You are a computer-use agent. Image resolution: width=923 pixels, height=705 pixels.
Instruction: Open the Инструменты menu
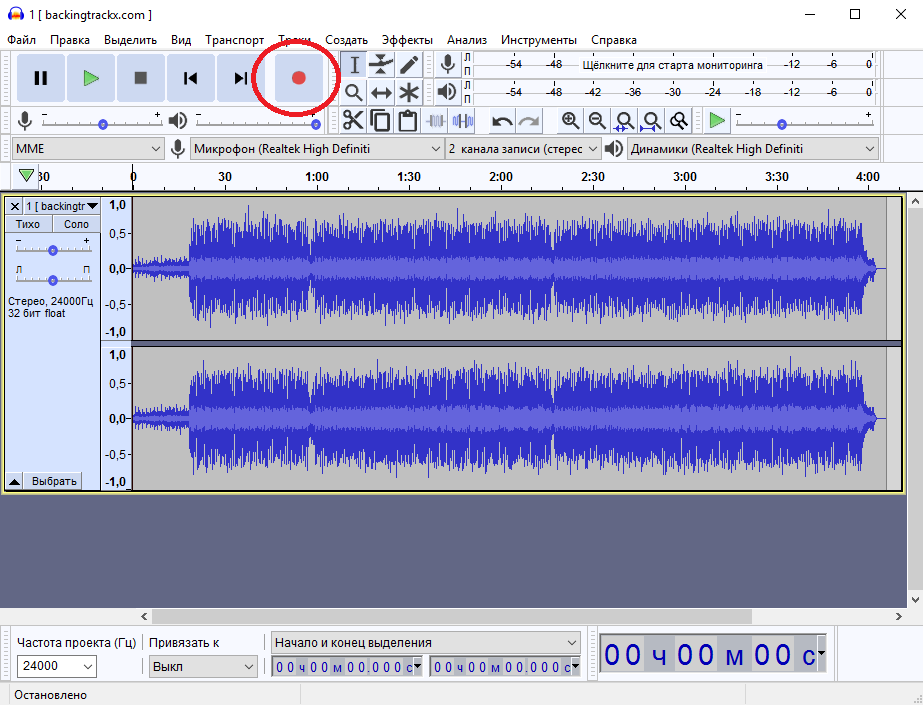[539, 40]
